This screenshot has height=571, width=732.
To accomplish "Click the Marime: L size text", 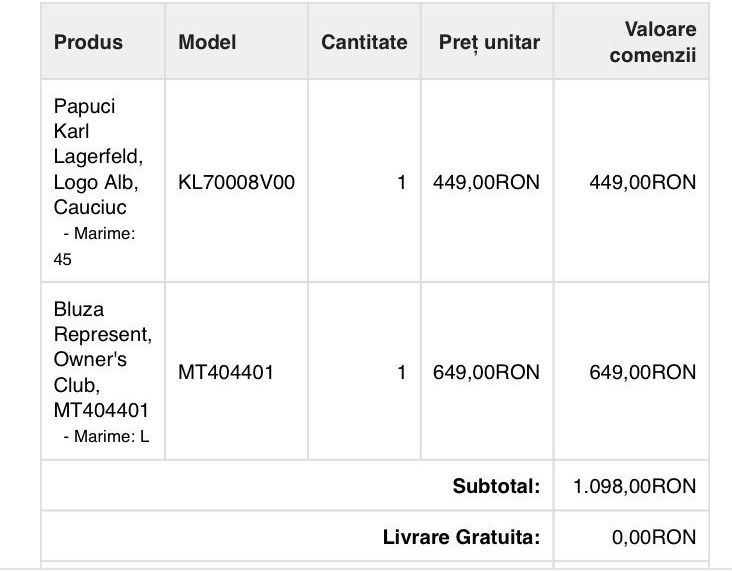I will click(106, 436).
